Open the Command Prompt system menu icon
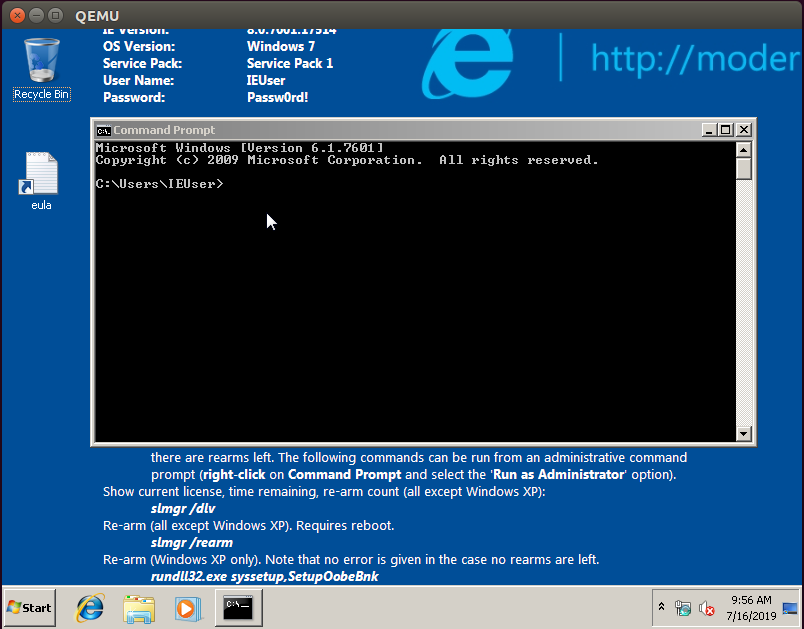804x629 pixels. tap(104, 130)
